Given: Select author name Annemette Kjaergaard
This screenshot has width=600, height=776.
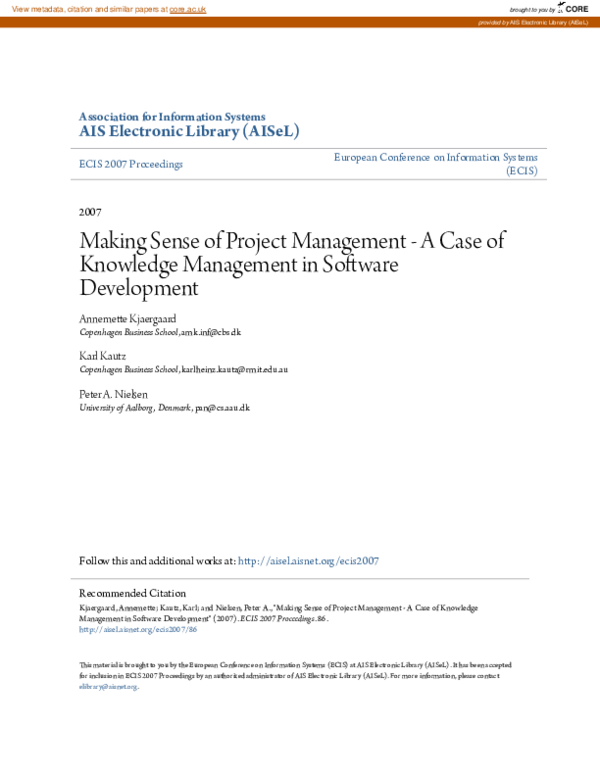Looking at the screenshot, I should point(128,319).
